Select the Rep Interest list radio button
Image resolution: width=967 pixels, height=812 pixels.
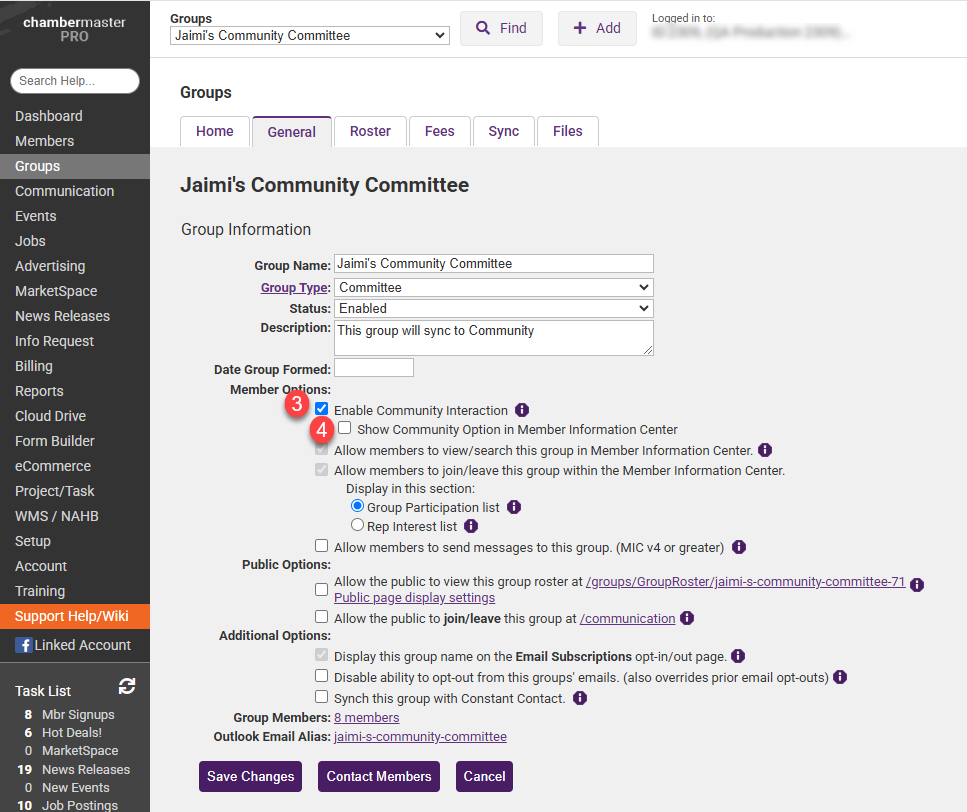pos(357,525)
